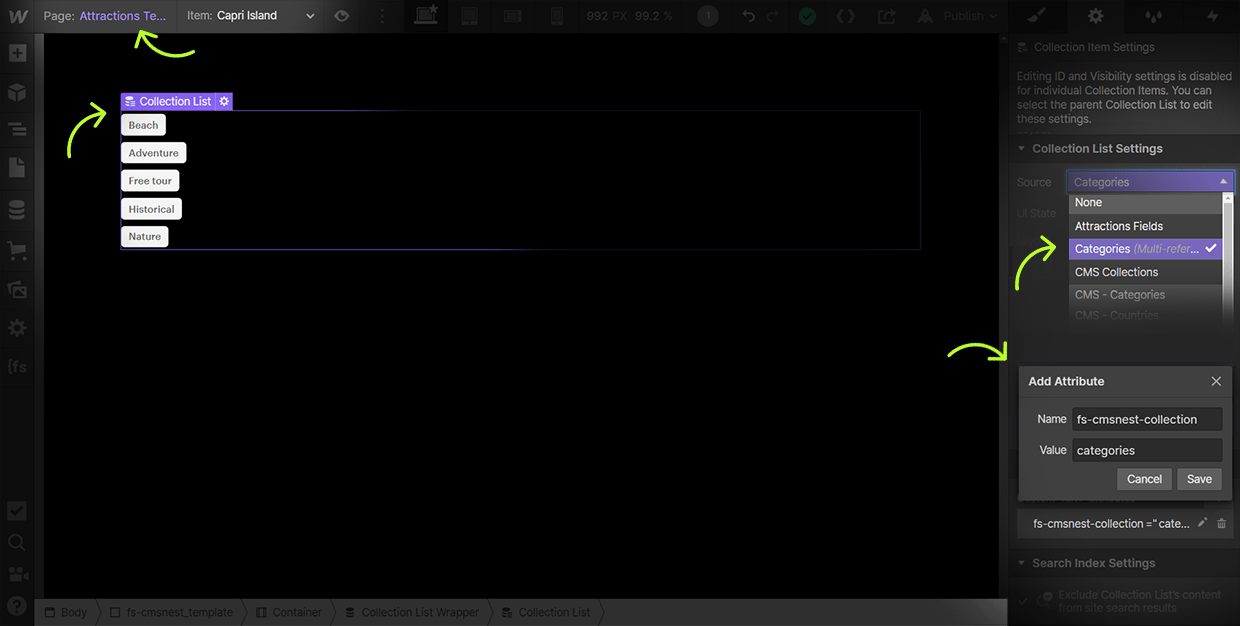Viewport: 1240px width, 626px height.
Task: Open Collection List settings gear on canvas
Action: tap(224, 101)
